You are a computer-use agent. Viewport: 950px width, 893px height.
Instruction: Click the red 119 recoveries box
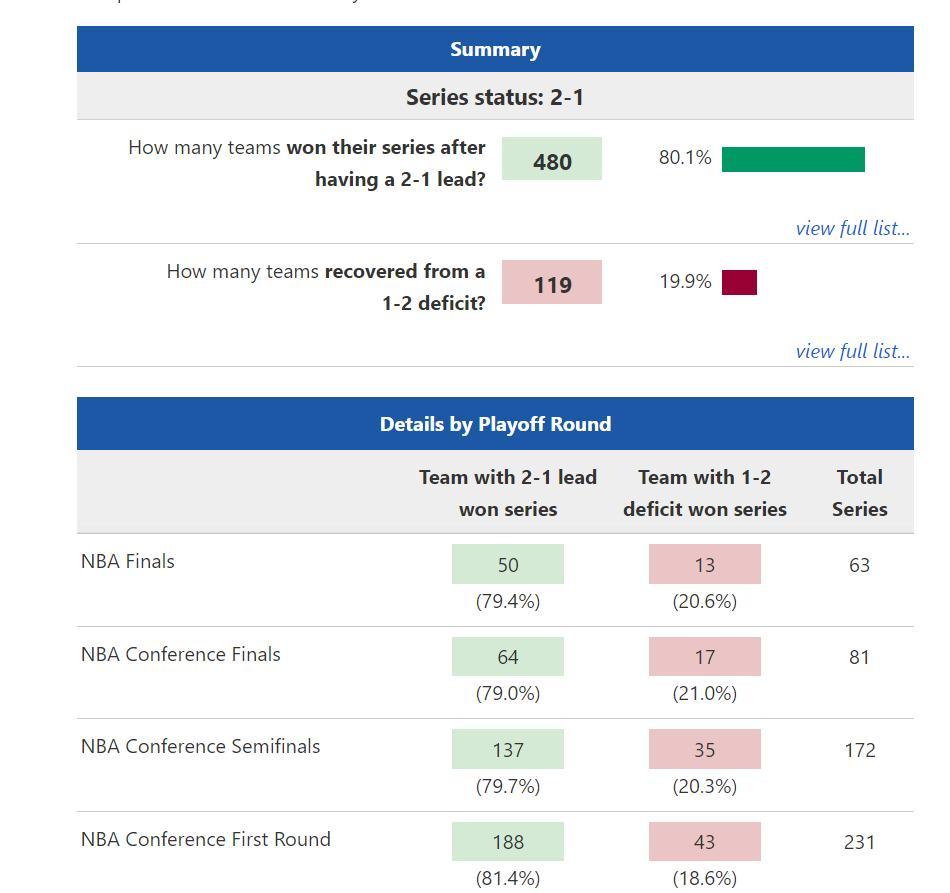(552, 283)
